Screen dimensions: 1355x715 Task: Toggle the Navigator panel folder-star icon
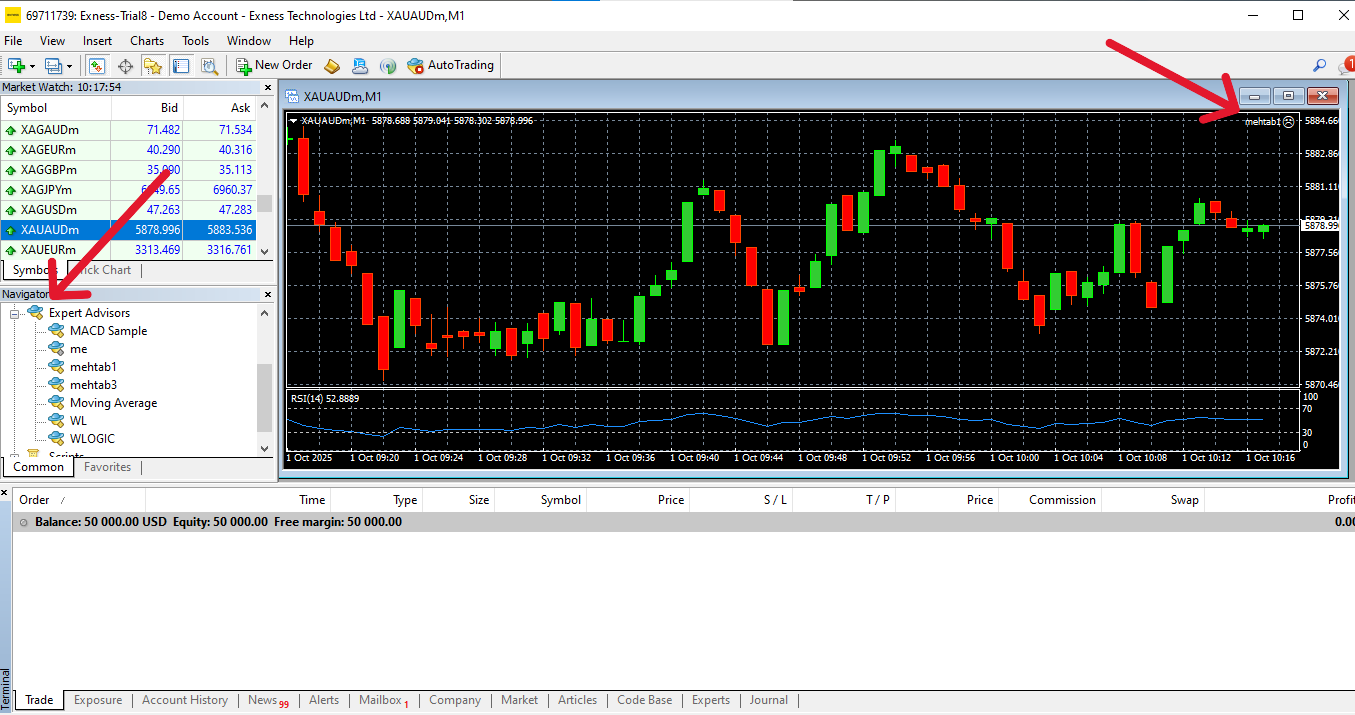(x=152, y=66)
